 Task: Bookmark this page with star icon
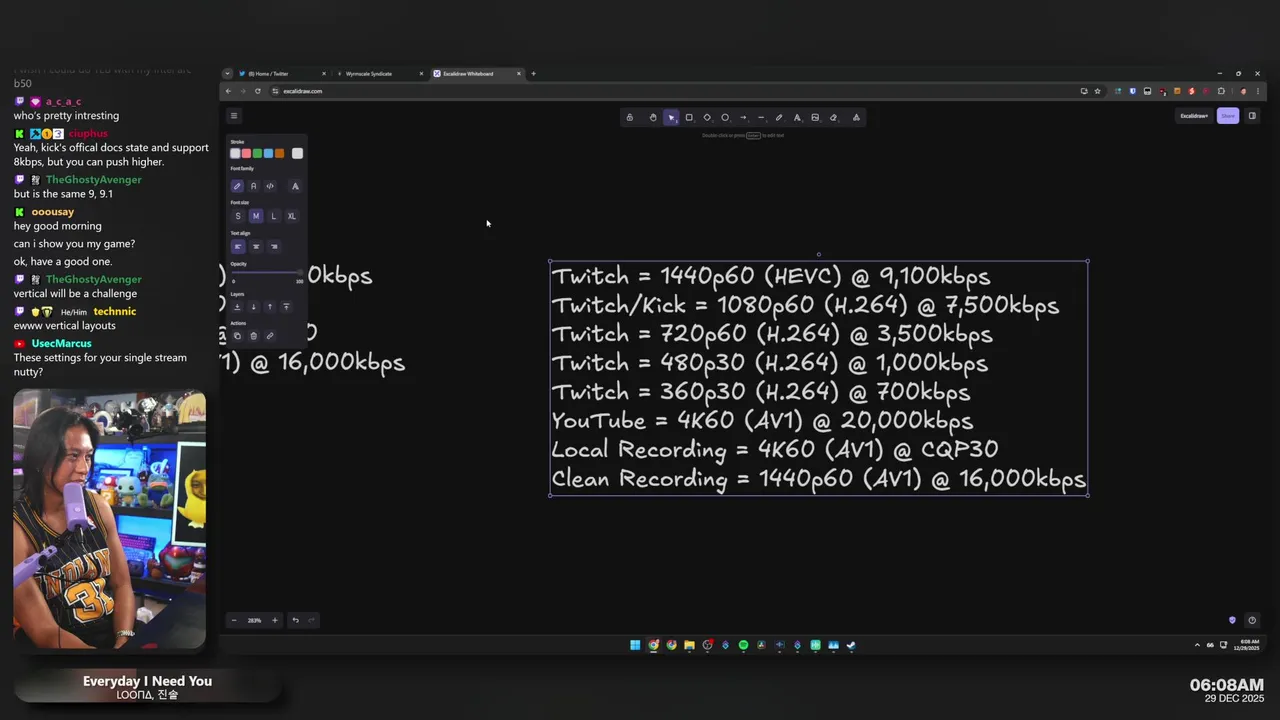pyautogui.click(x=1097, y=91)
